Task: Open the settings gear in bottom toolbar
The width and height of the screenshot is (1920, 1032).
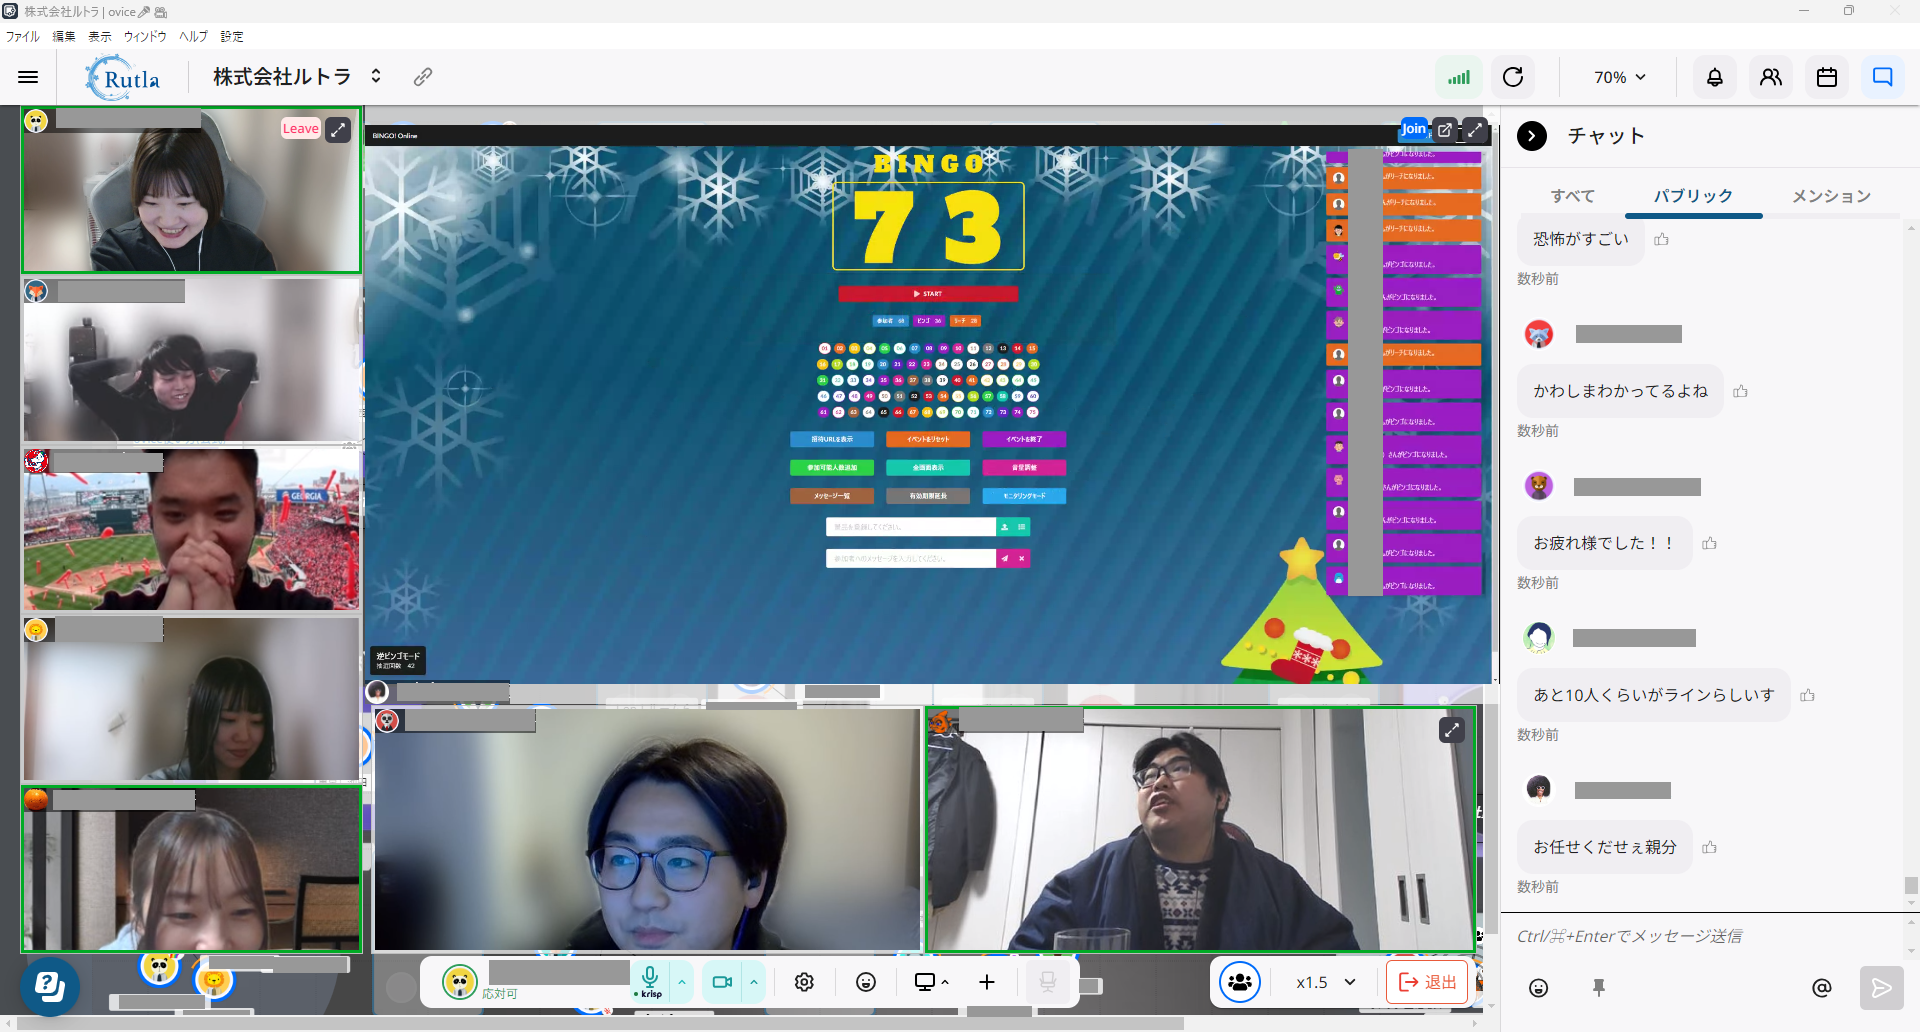Action: coord(804,982)
